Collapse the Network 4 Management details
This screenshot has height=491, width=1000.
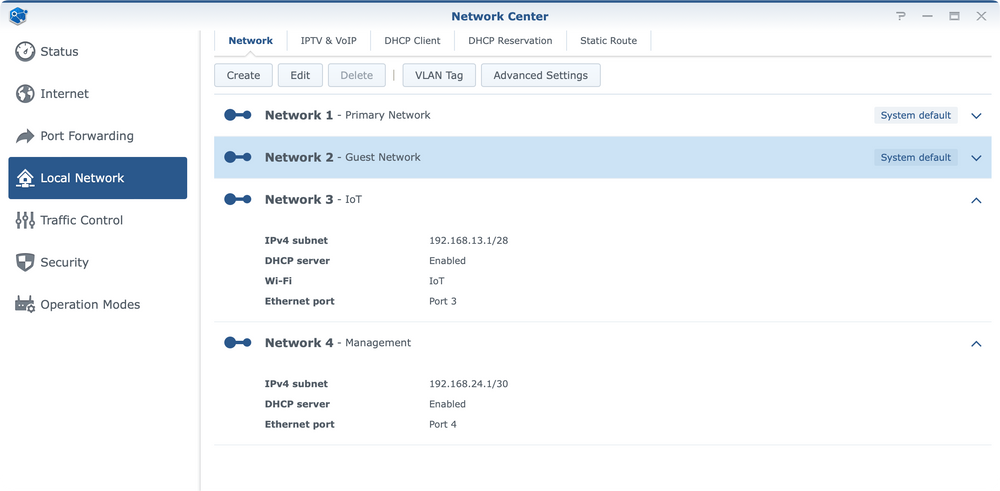pos(976,344)
